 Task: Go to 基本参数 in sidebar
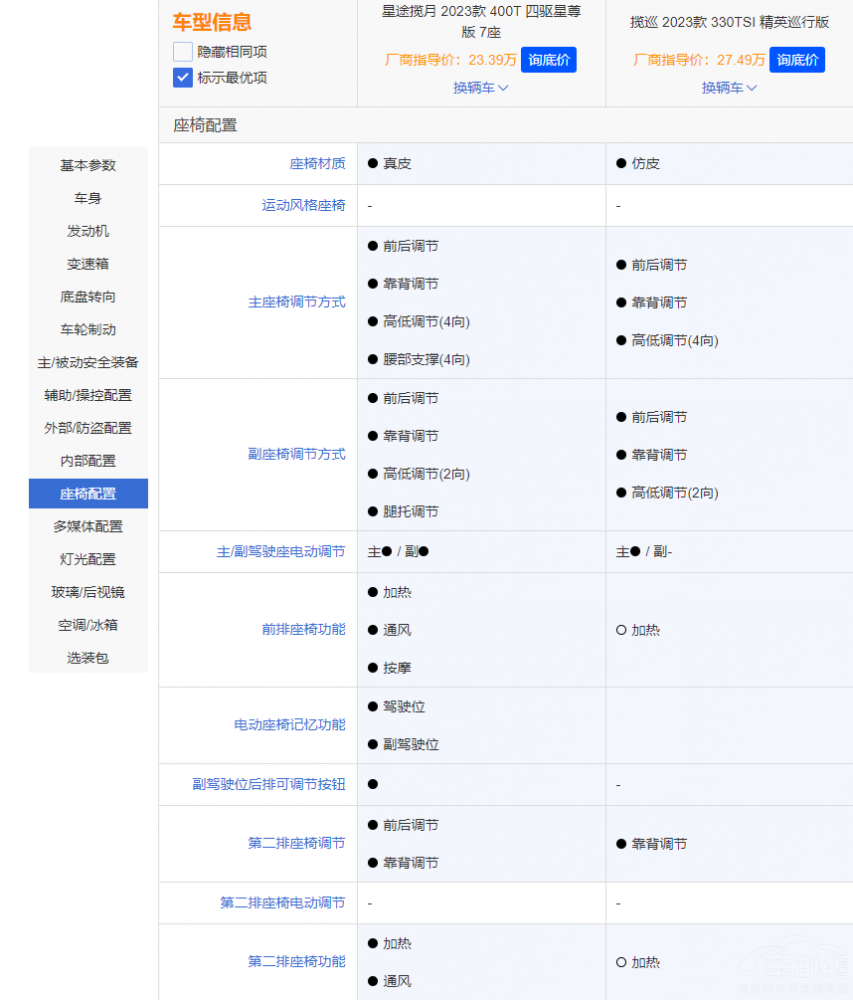88,165
